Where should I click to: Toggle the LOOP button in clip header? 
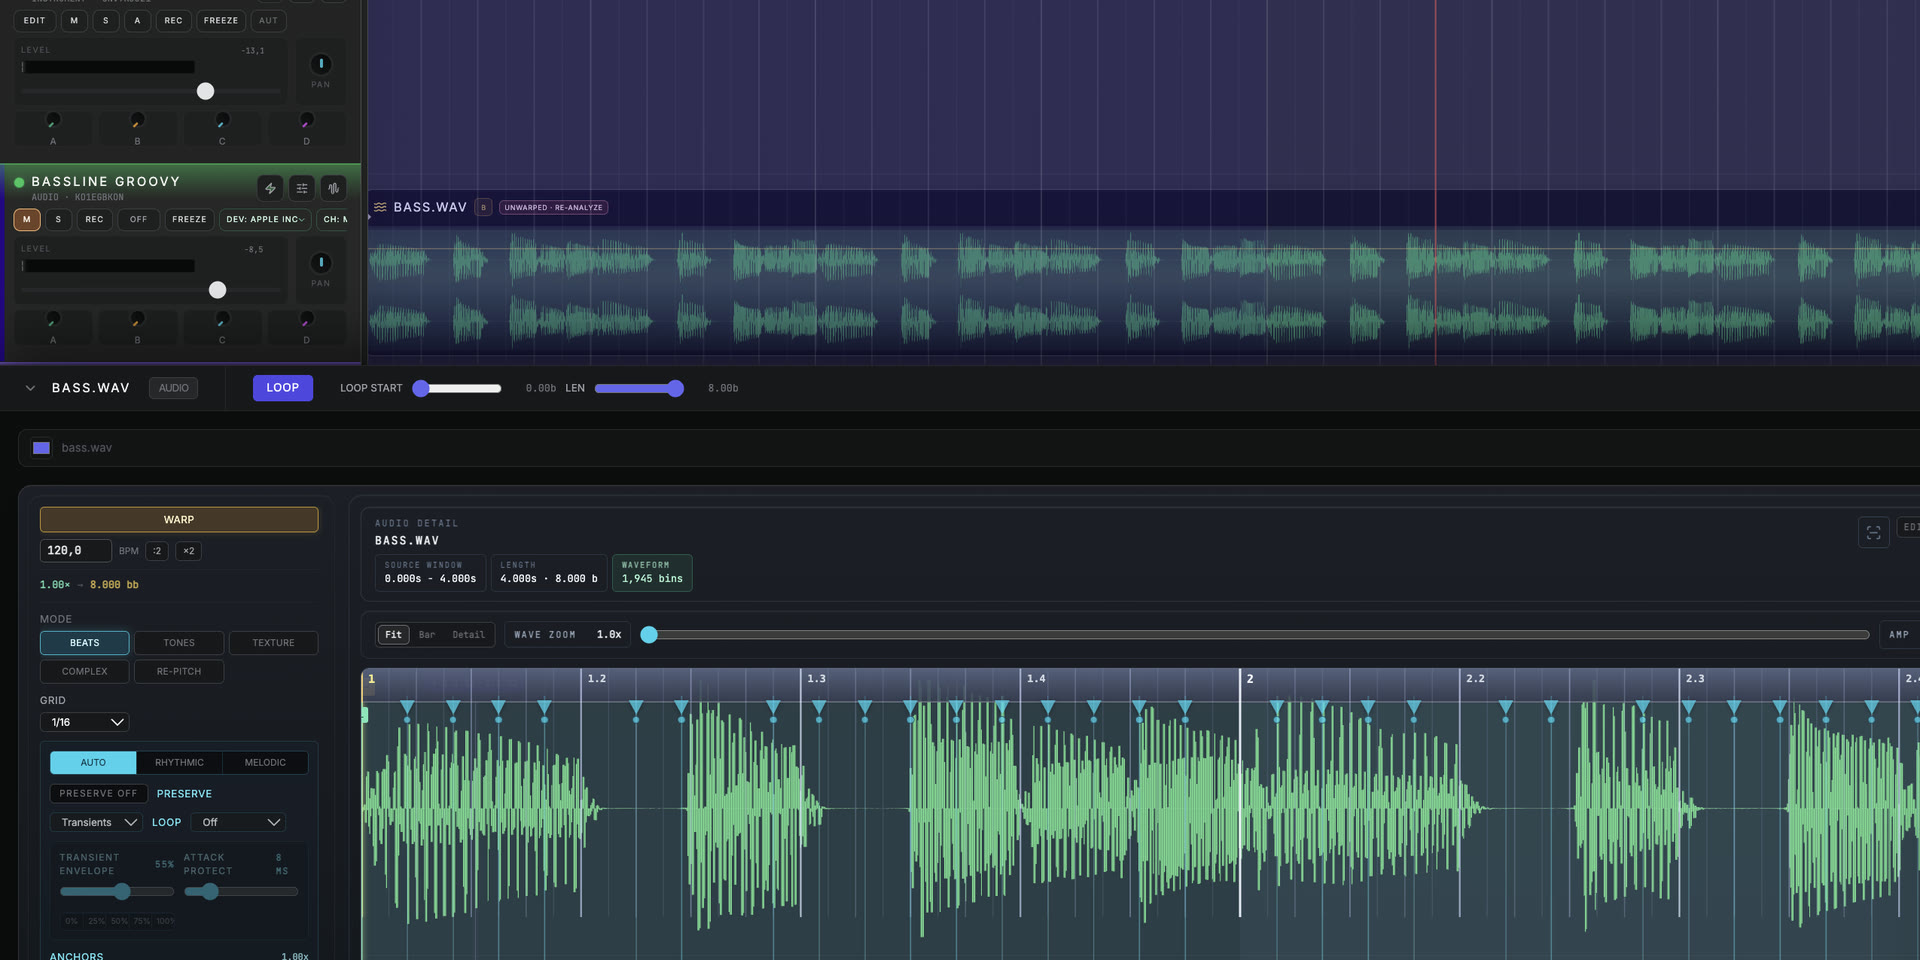point(282,388)
